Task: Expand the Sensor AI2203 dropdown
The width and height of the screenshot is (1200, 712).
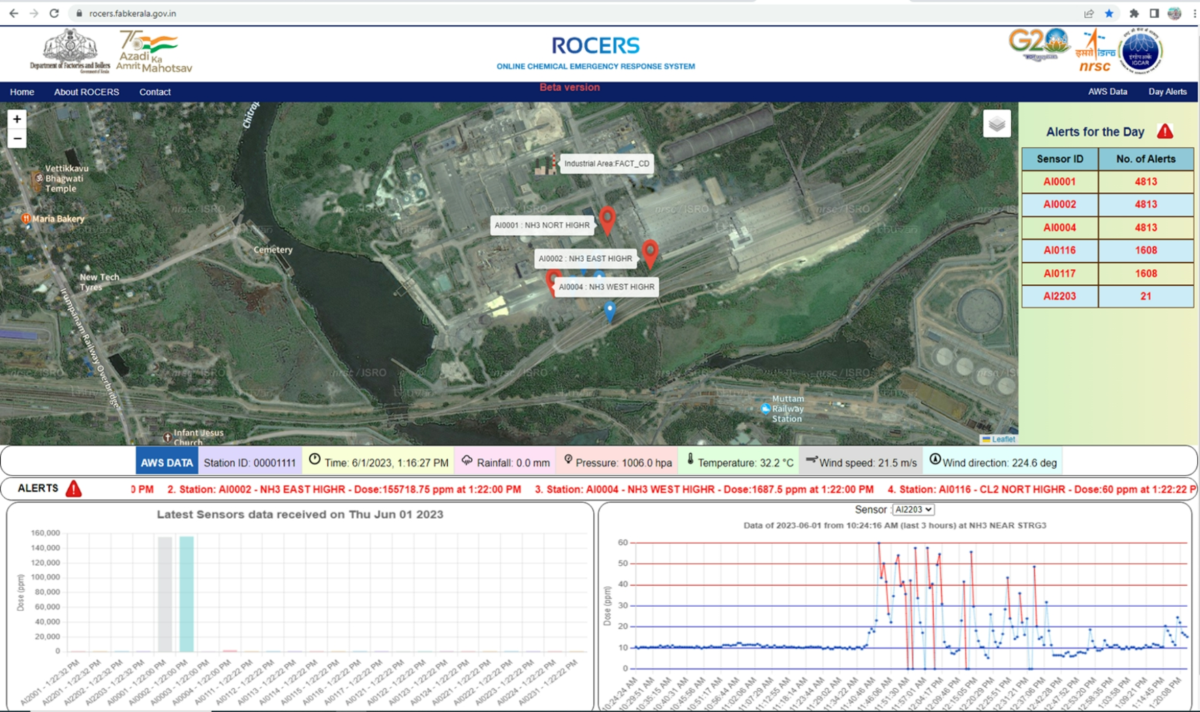Action: 912,510
